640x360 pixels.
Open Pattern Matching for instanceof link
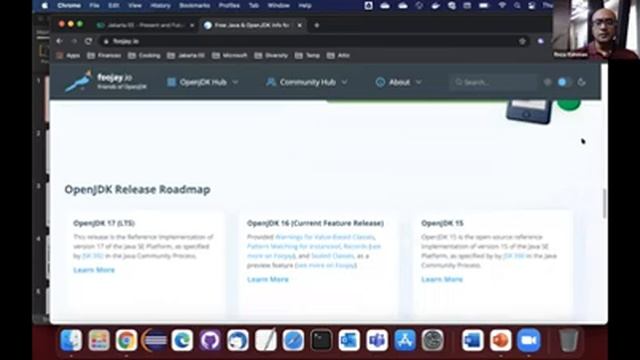click(x=293, y=246)
